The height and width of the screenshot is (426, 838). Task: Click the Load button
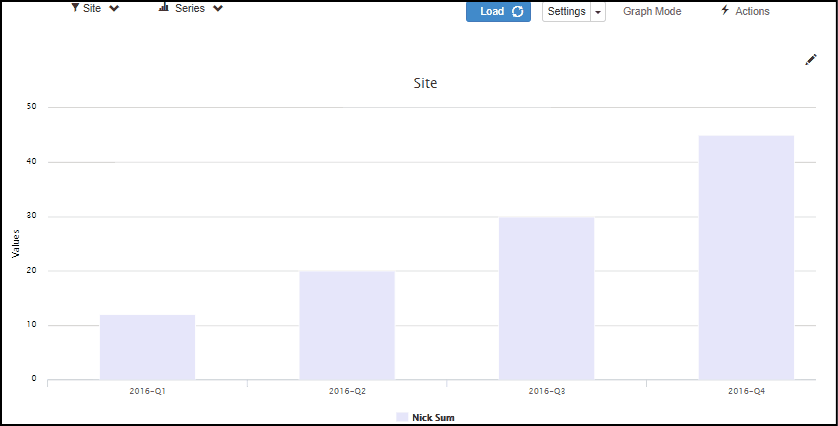pos(498,11)
